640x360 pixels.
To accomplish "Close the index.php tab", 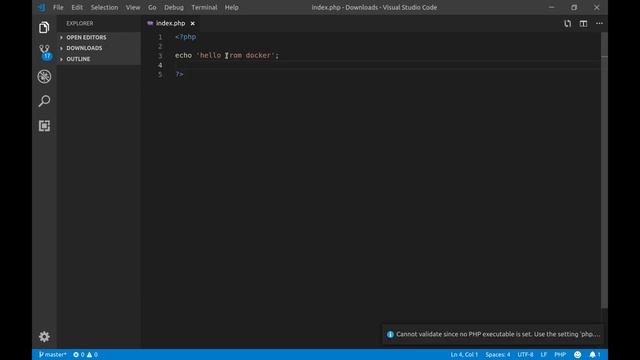I will click(x=193, y=23).
